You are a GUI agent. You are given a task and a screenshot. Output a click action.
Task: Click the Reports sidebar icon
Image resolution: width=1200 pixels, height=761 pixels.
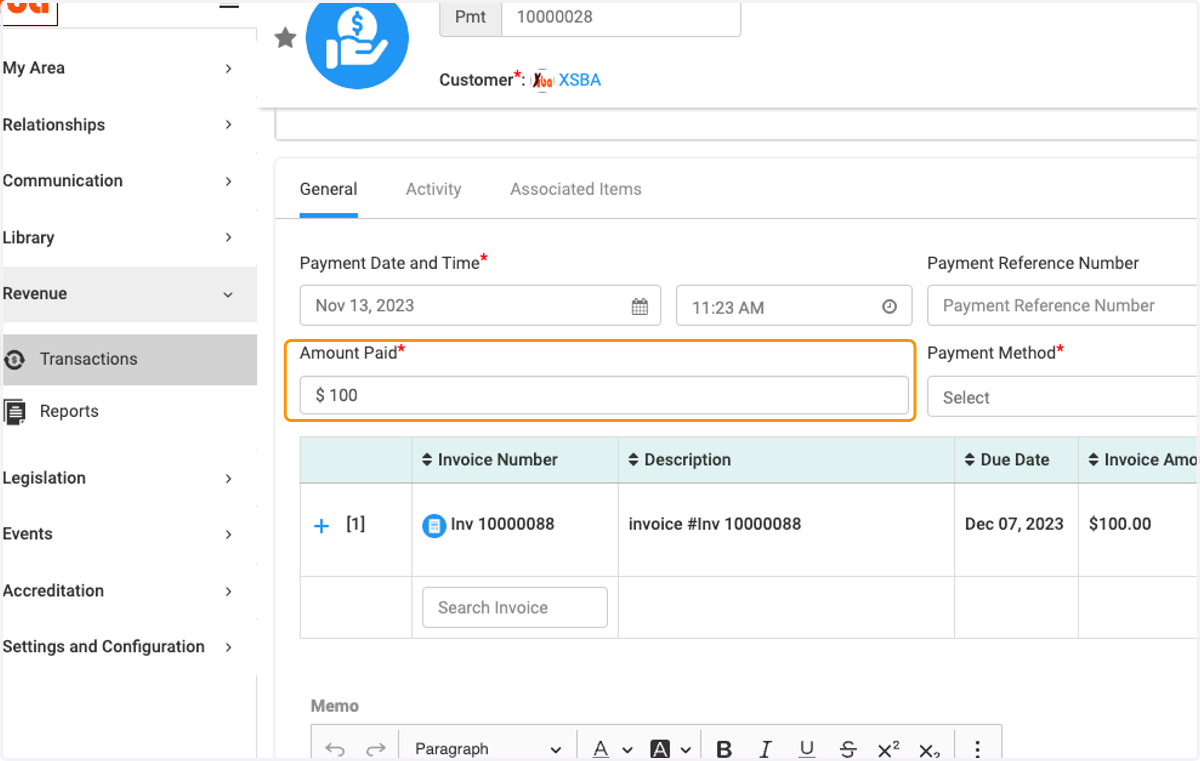coord(14,411)
